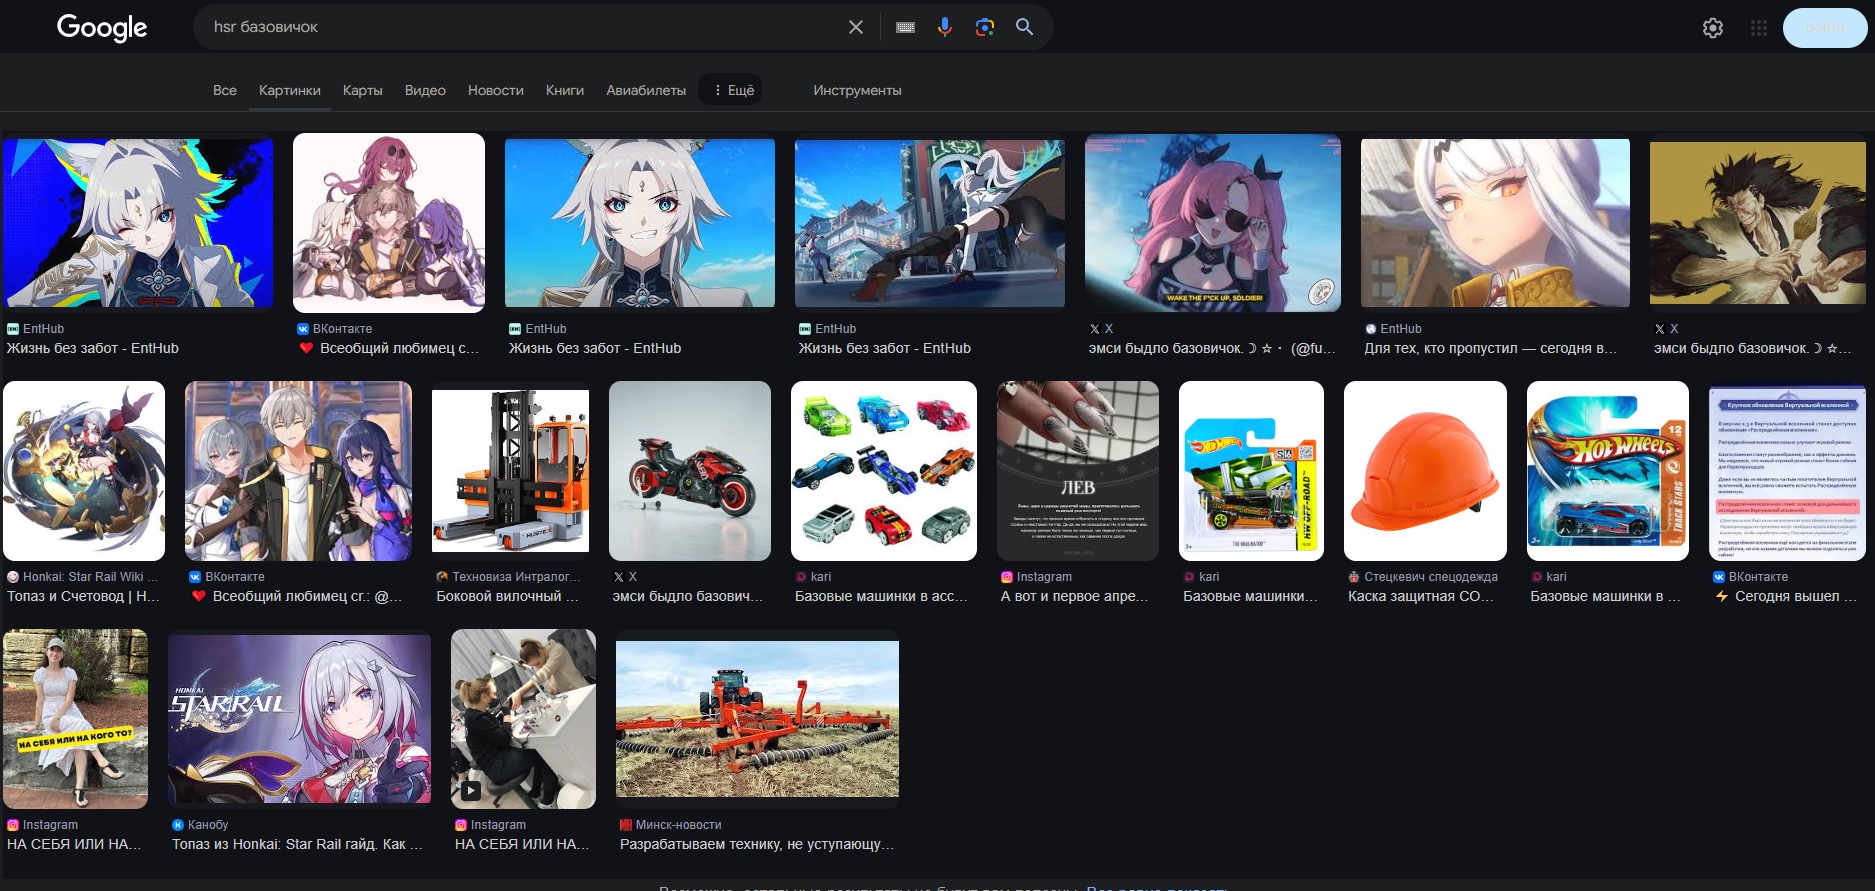Open the toy cars assortment image
Screen dimensions: 1875x891
click(884, 471)
